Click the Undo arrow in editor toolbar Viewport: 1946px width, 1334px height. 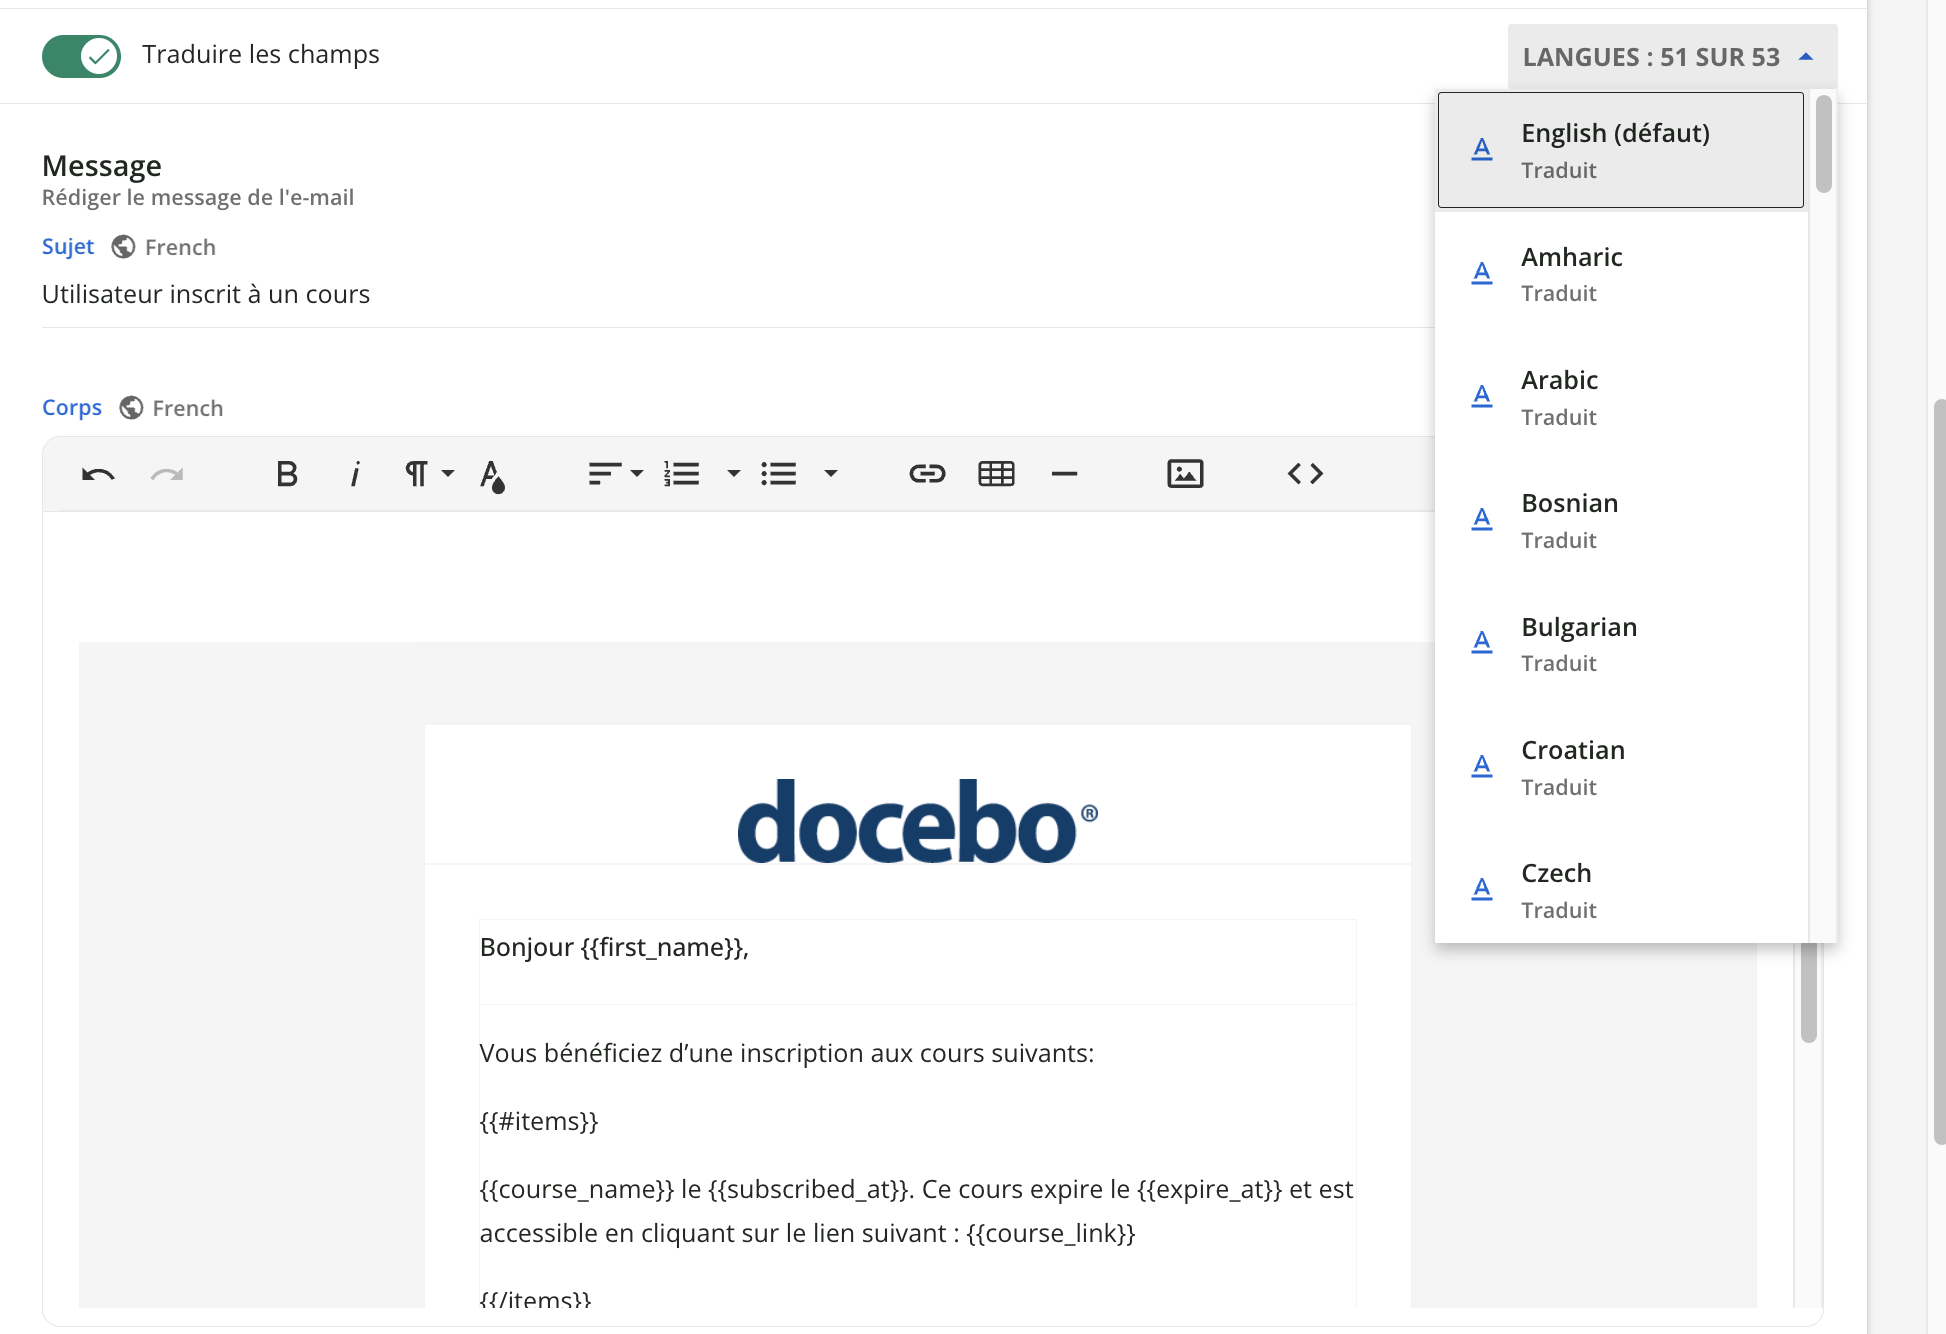[x=98, y=474]
